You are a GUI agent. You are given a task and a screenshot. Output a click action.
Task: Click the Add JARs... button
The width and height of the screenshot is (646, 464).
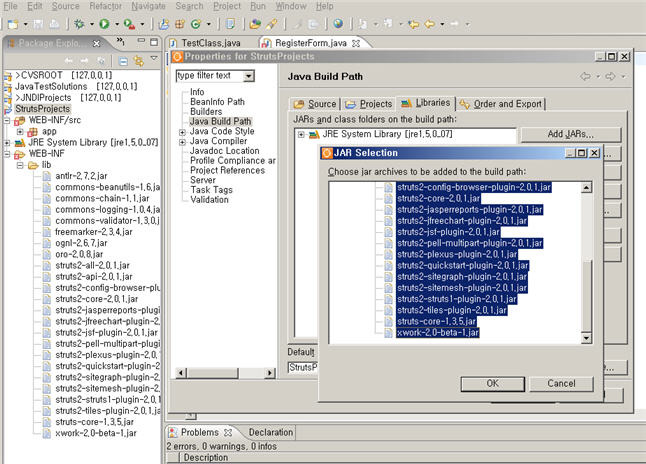click(x=571, y=134)
